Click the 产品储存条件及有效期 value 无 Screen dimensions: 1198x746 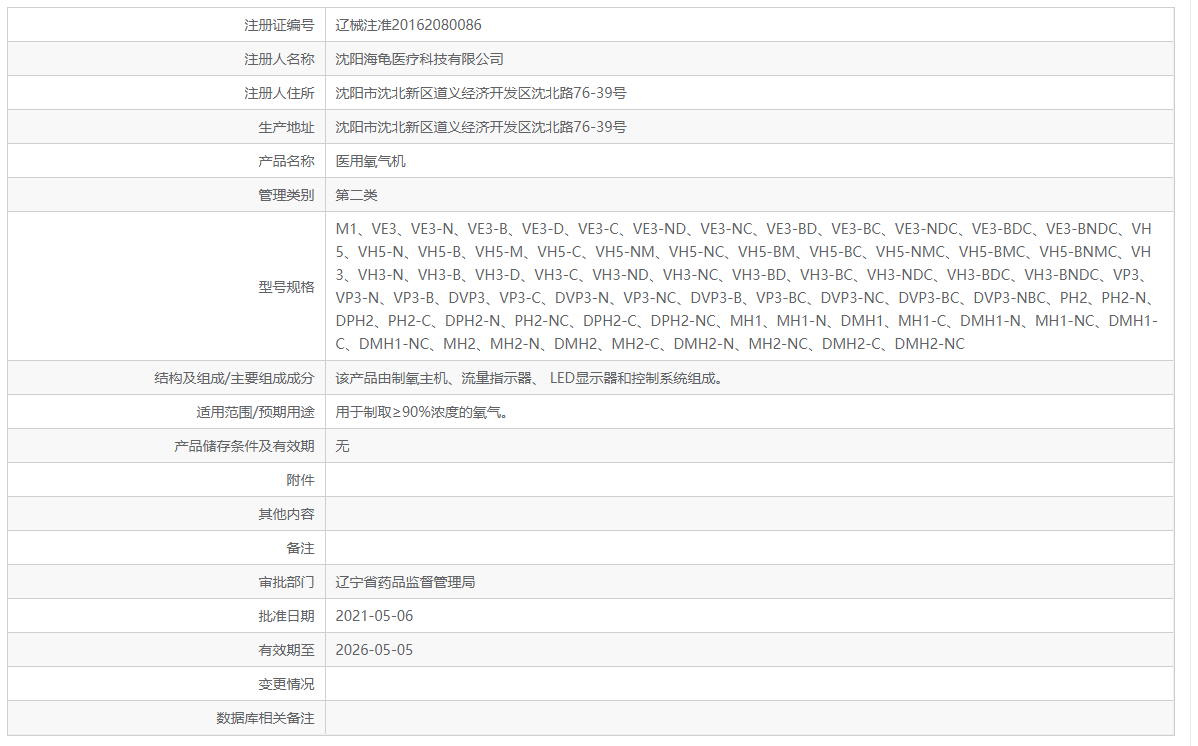click(340, 445)
